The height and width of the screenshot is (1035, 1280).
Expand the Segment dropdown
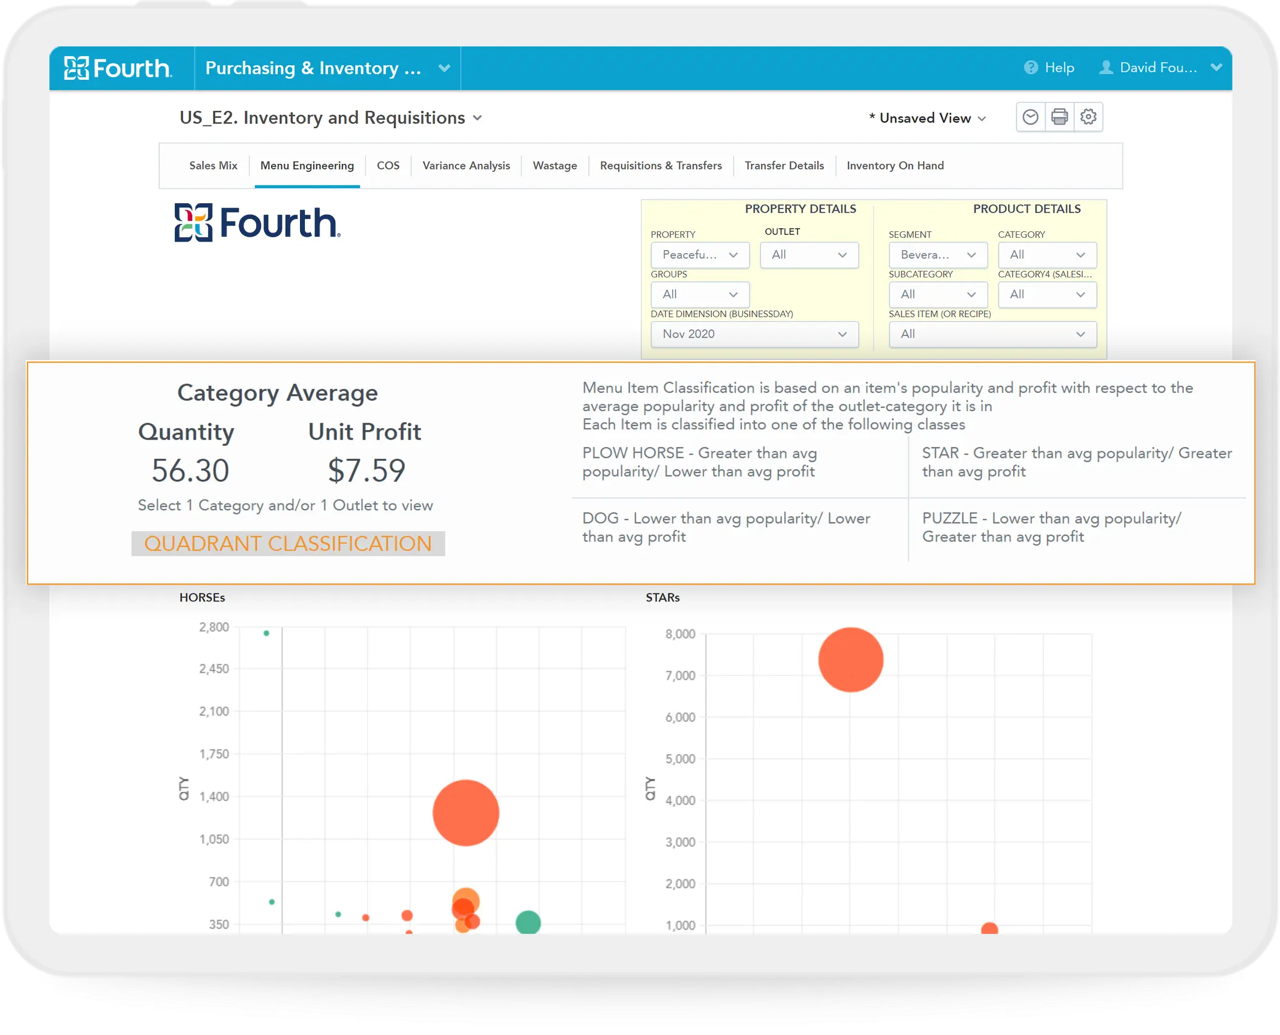point(937,255)
